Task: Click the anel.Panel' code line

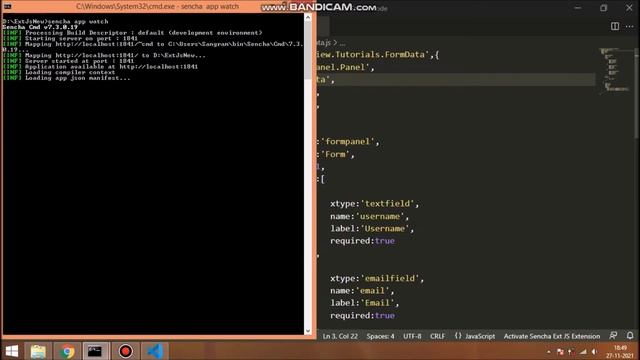Action: click(x=345, y=67)
